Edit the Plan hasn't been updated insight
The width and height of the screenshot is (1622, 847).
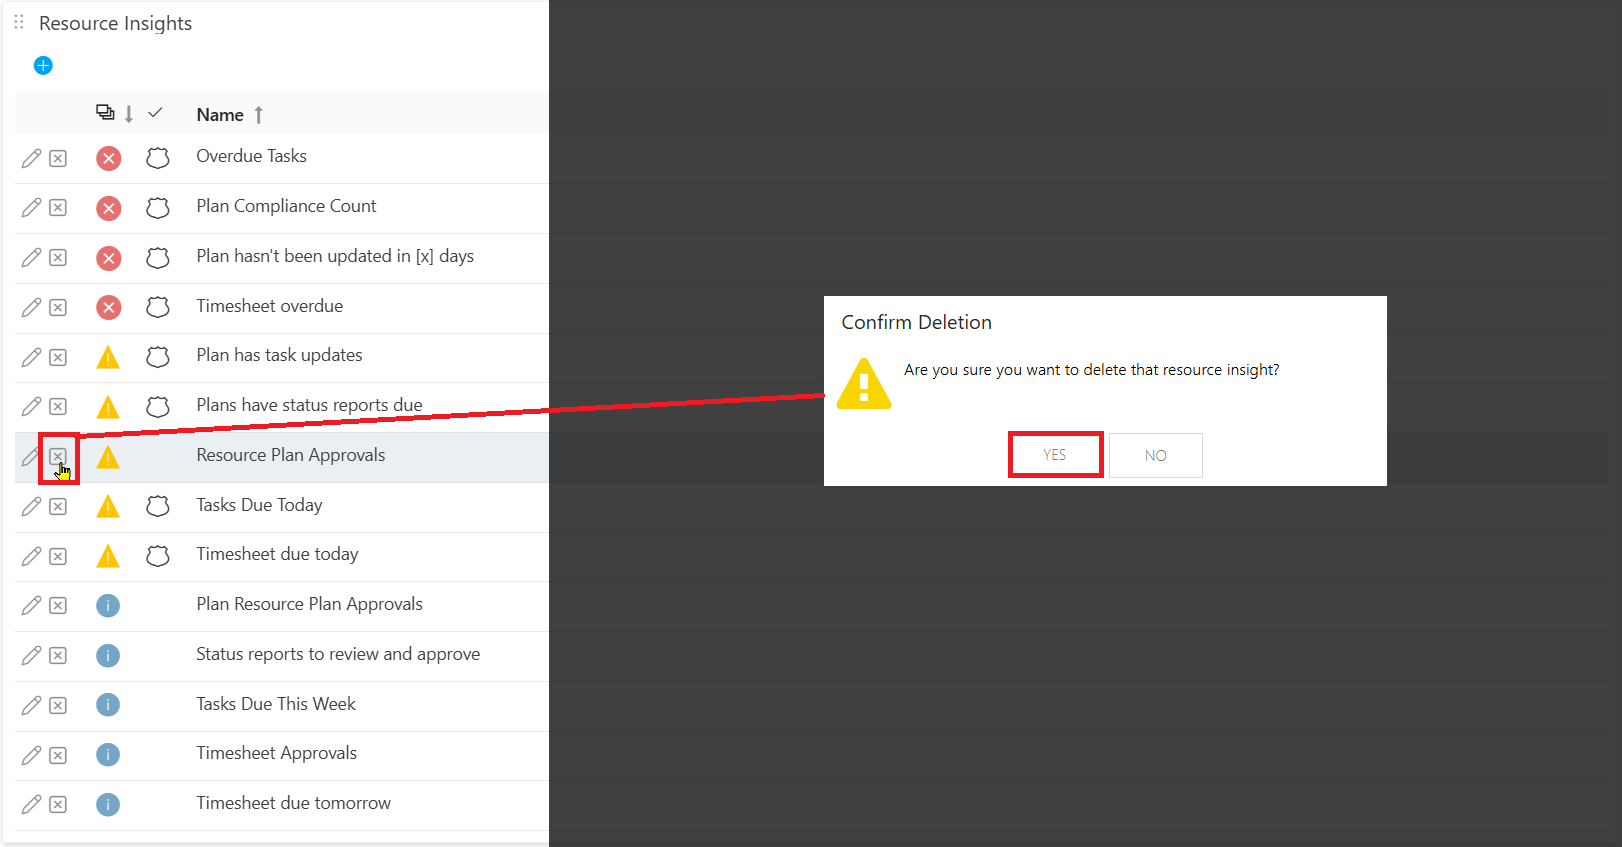(31, 257)
